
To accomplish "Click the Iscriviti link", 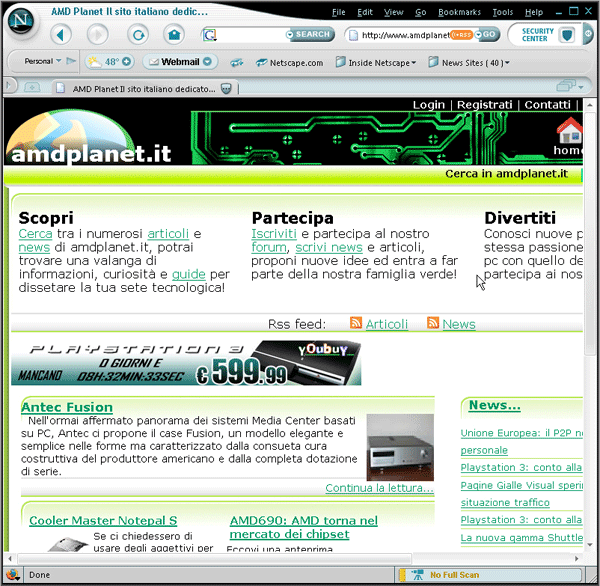I will 274,233.
